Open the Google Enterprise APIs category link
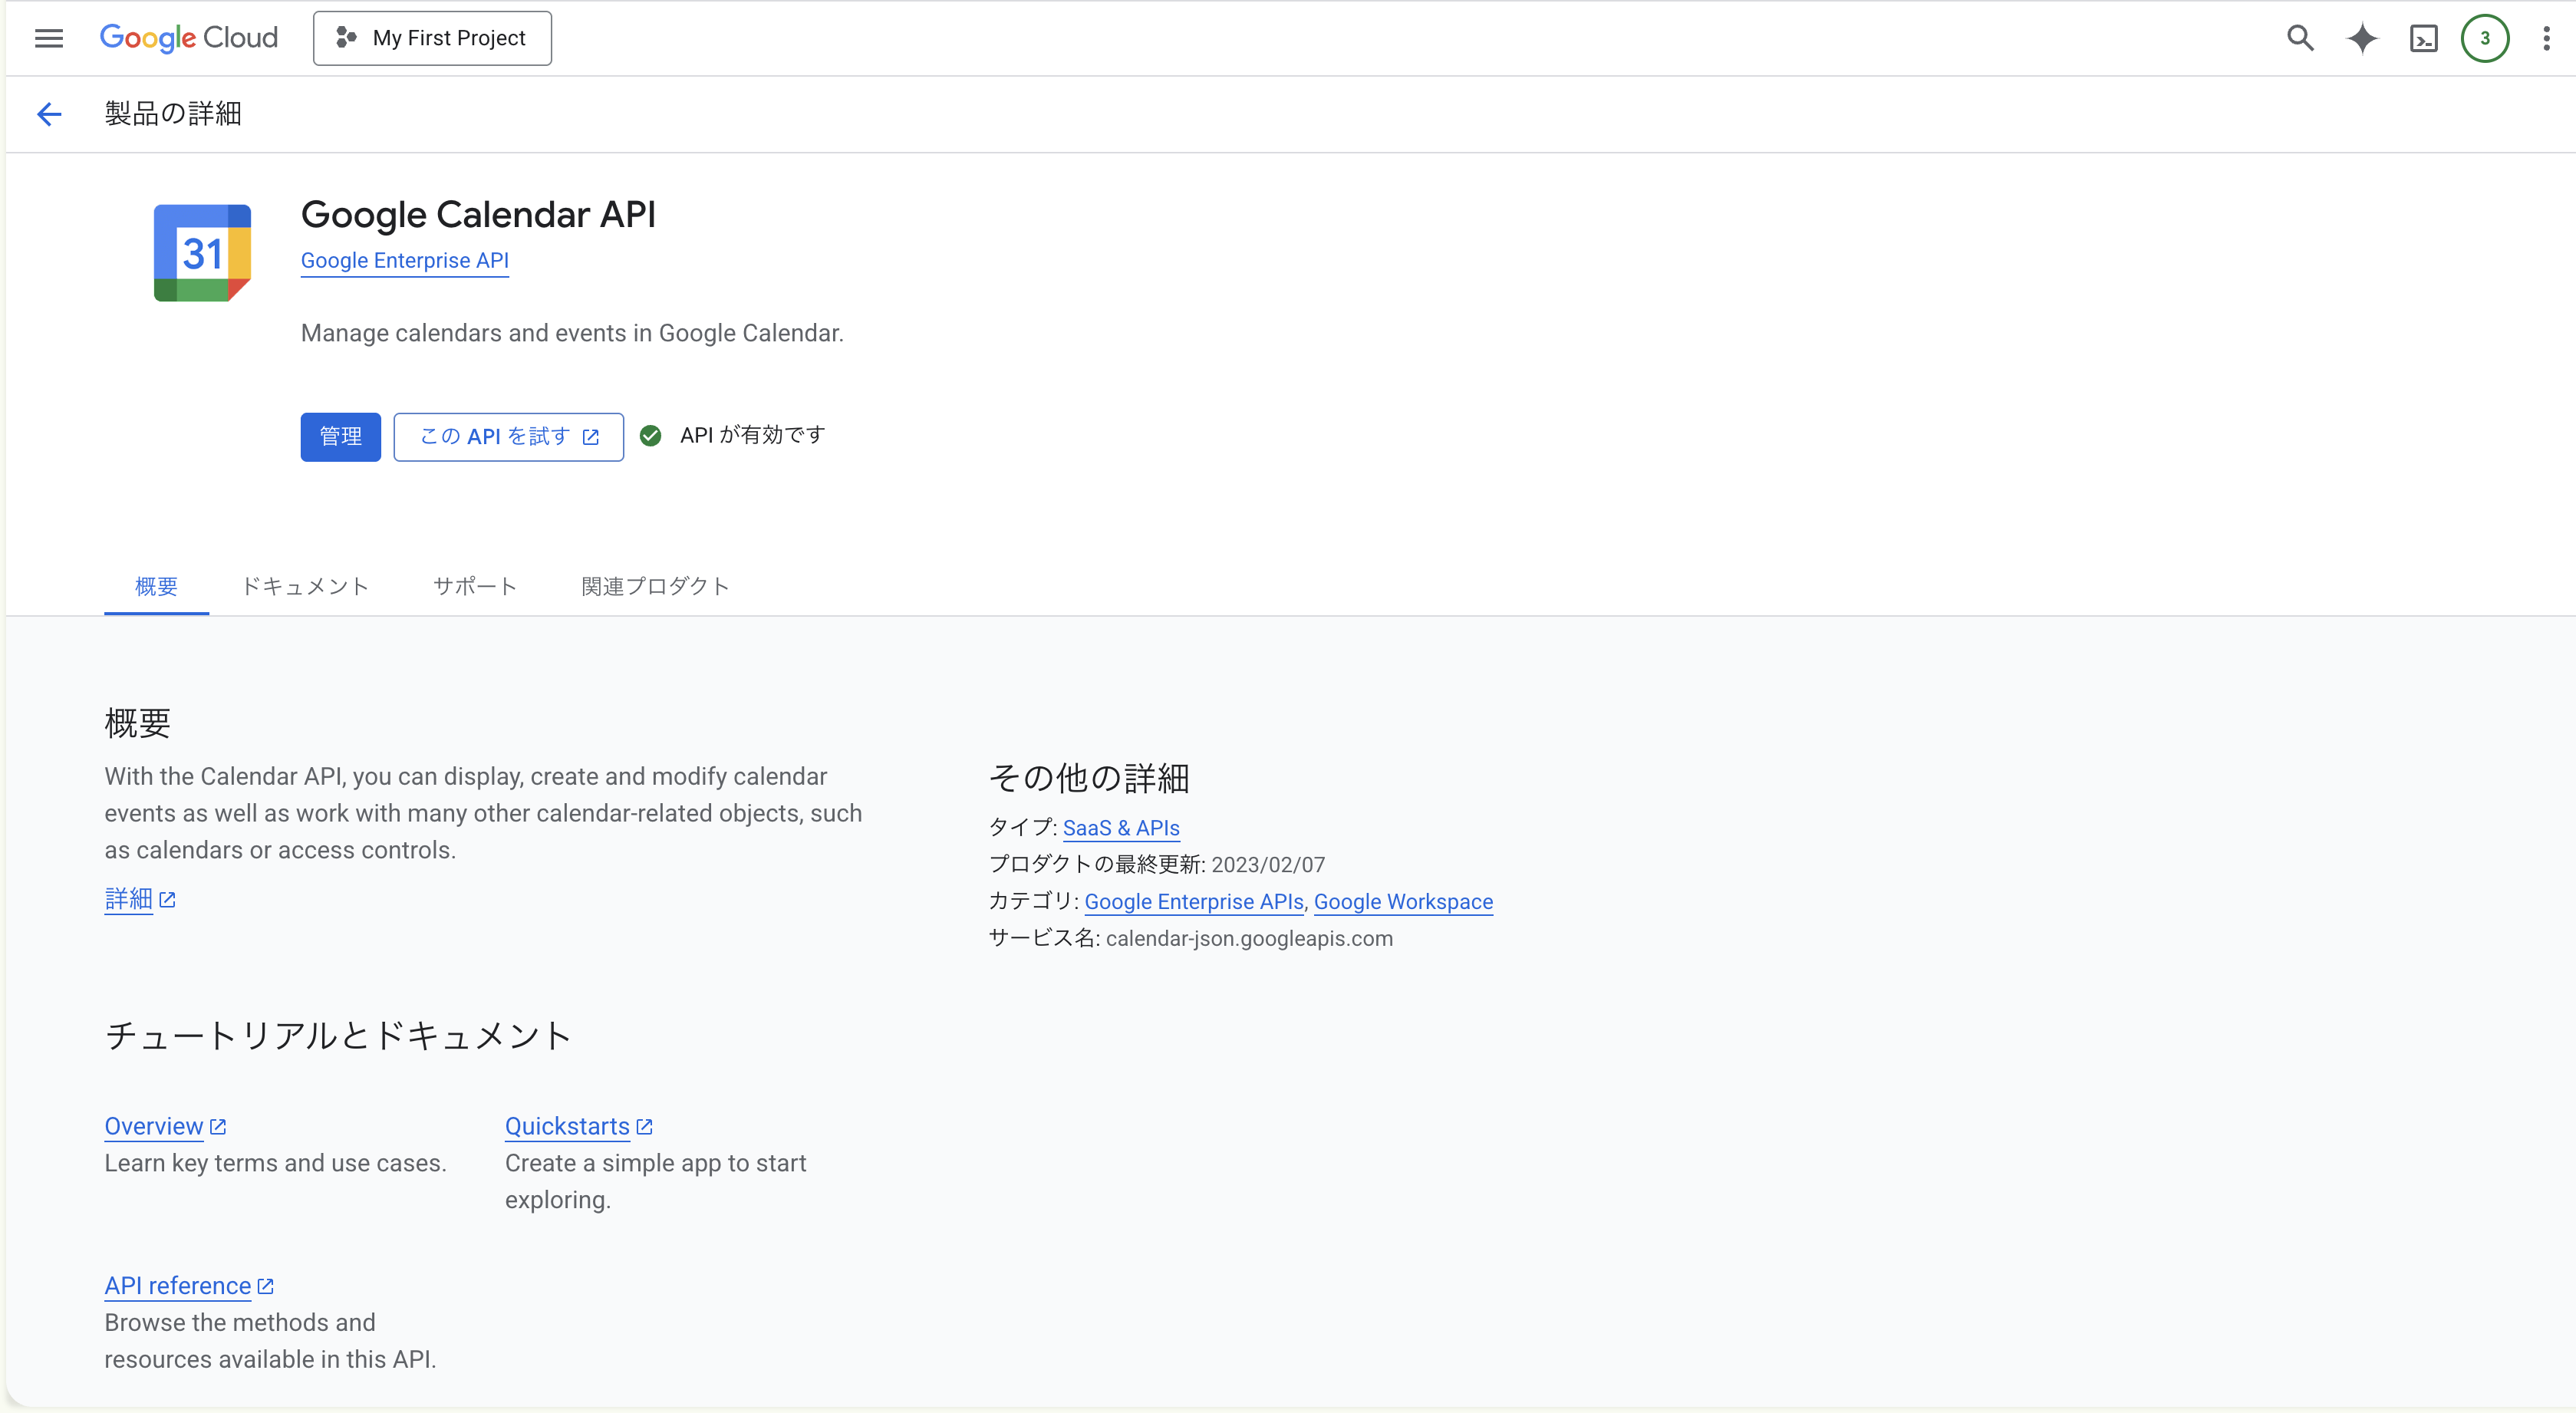The image size is (2576, 1413). 1194,901
